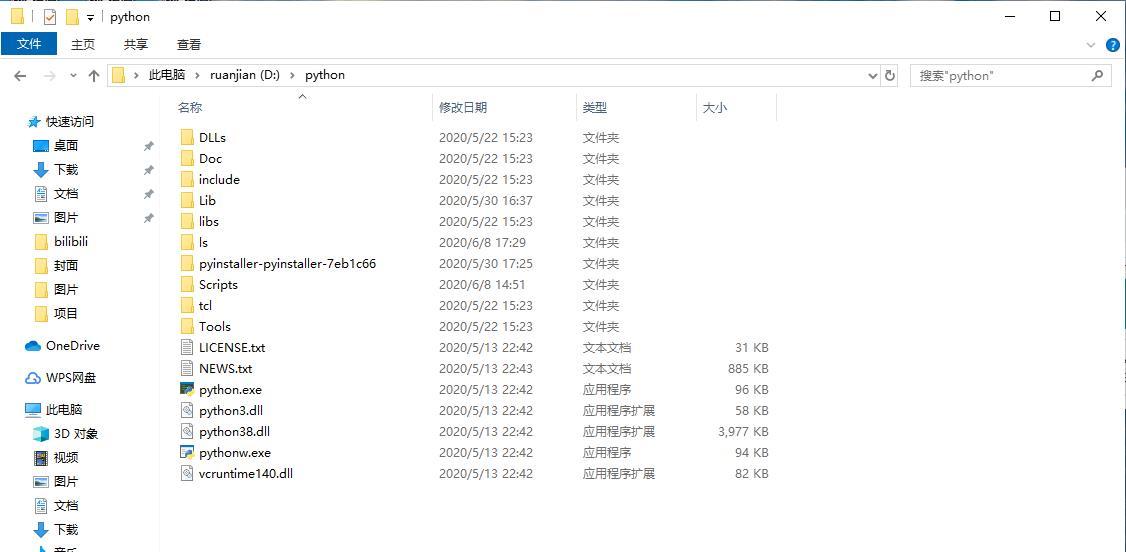The width and height of the screenshot is (1126, 552).
Task: Open the Doc folder icon
Action: click(187, 159)
